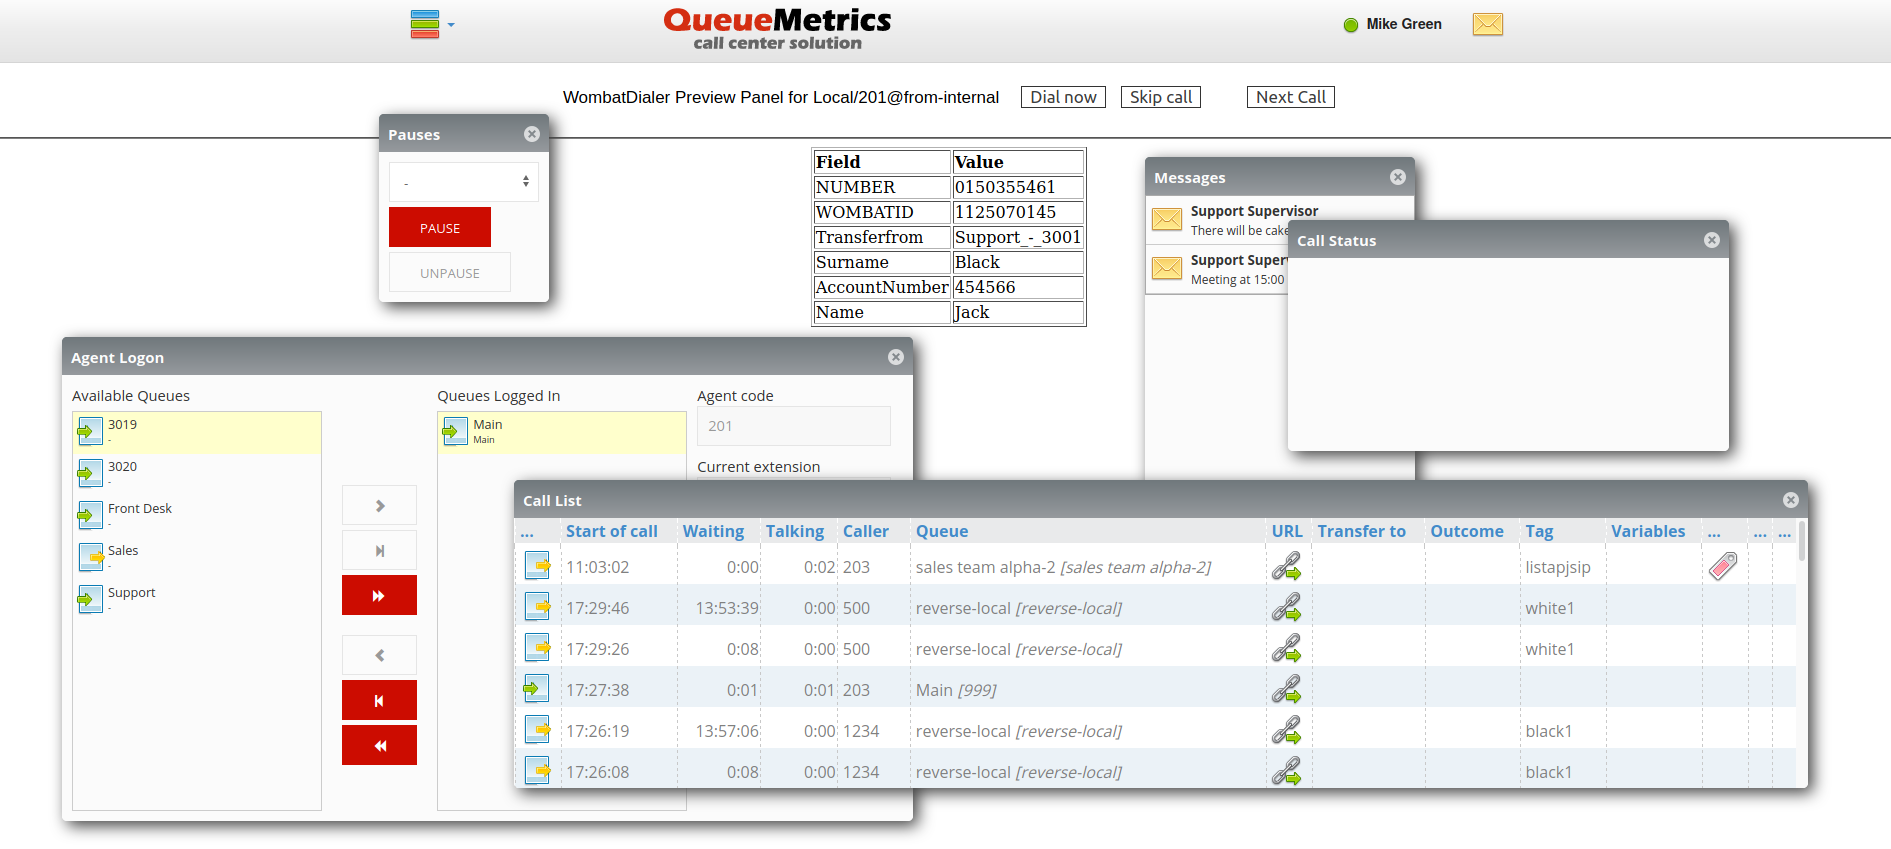The image size is (1891, 849).
Task: Click the WOMBATID value 1125070145
Action: tap(1018, 212)
